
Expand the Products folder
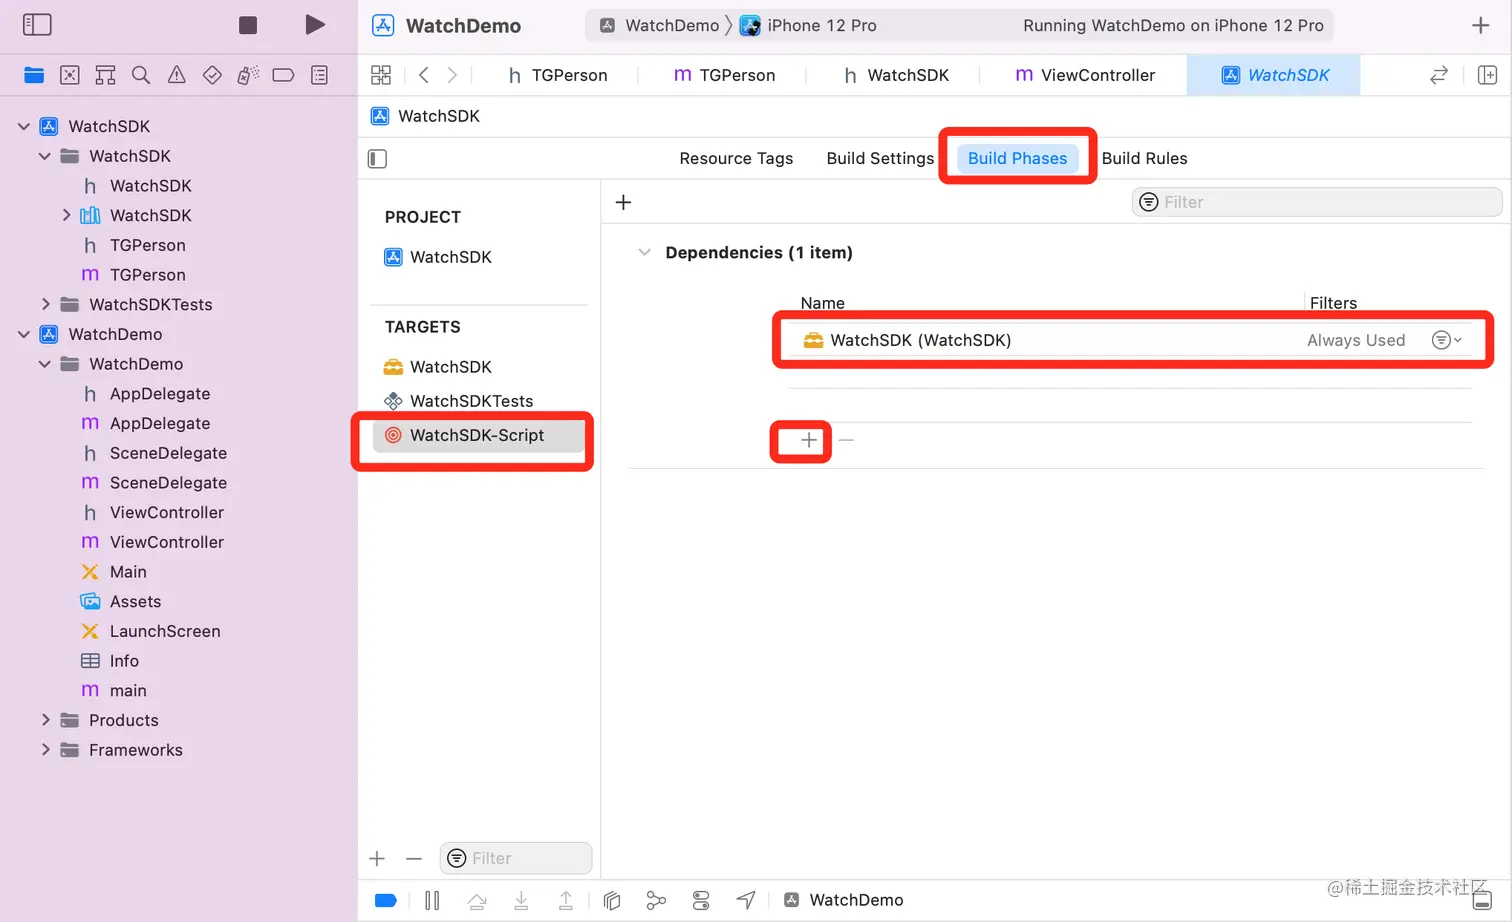click(45, 720)
